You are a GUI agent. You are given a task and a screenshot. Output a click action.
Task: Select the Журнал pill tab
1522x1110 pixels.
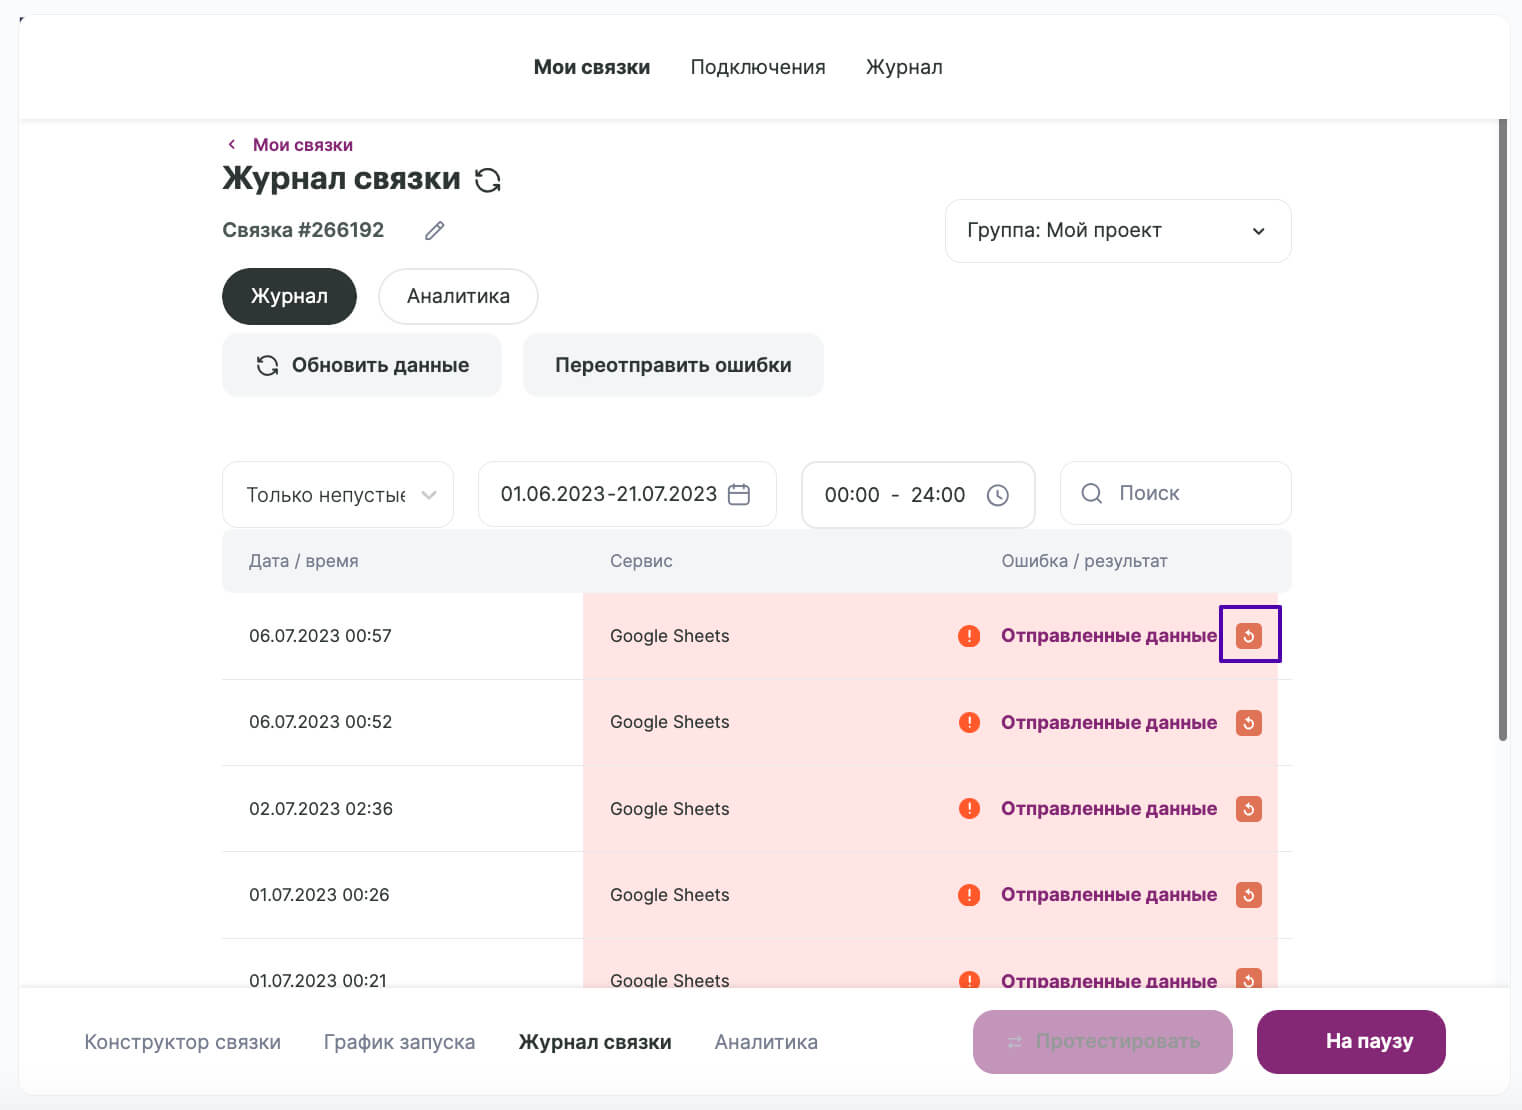click(289, 296)
